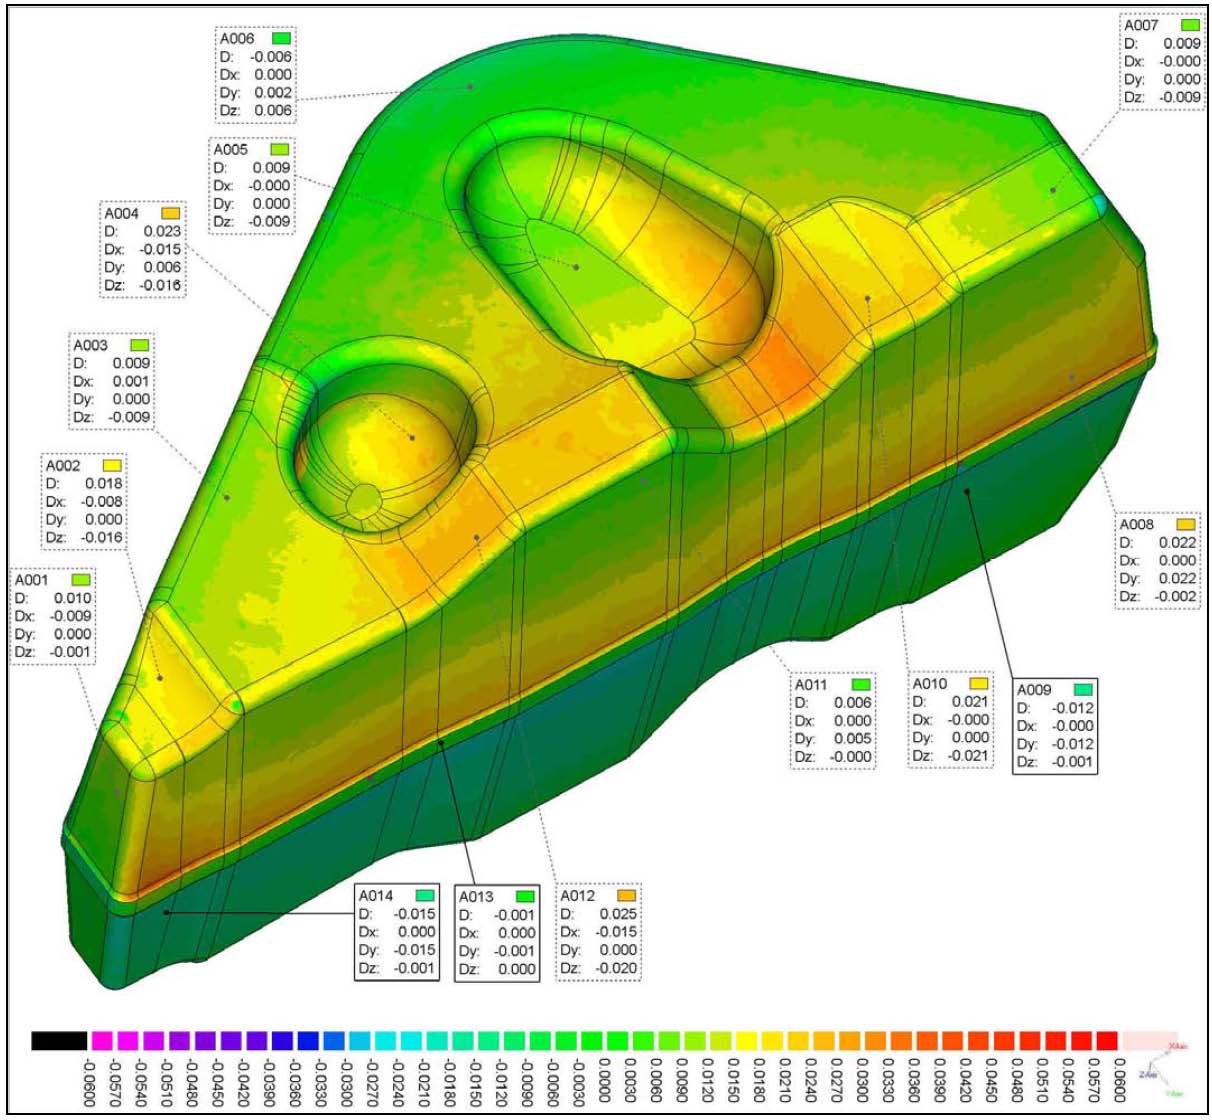Click the color swatch in A011 box

861,685
